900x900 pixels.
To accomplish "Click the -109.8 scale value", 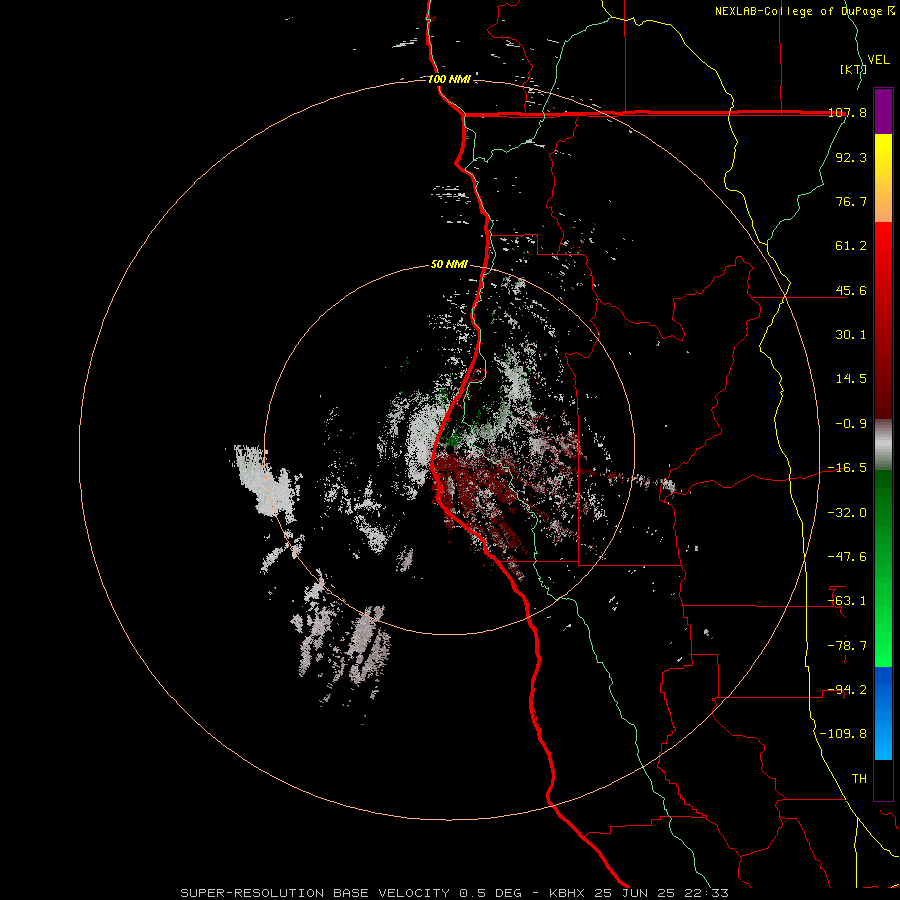I will click(x=843, y=734).
